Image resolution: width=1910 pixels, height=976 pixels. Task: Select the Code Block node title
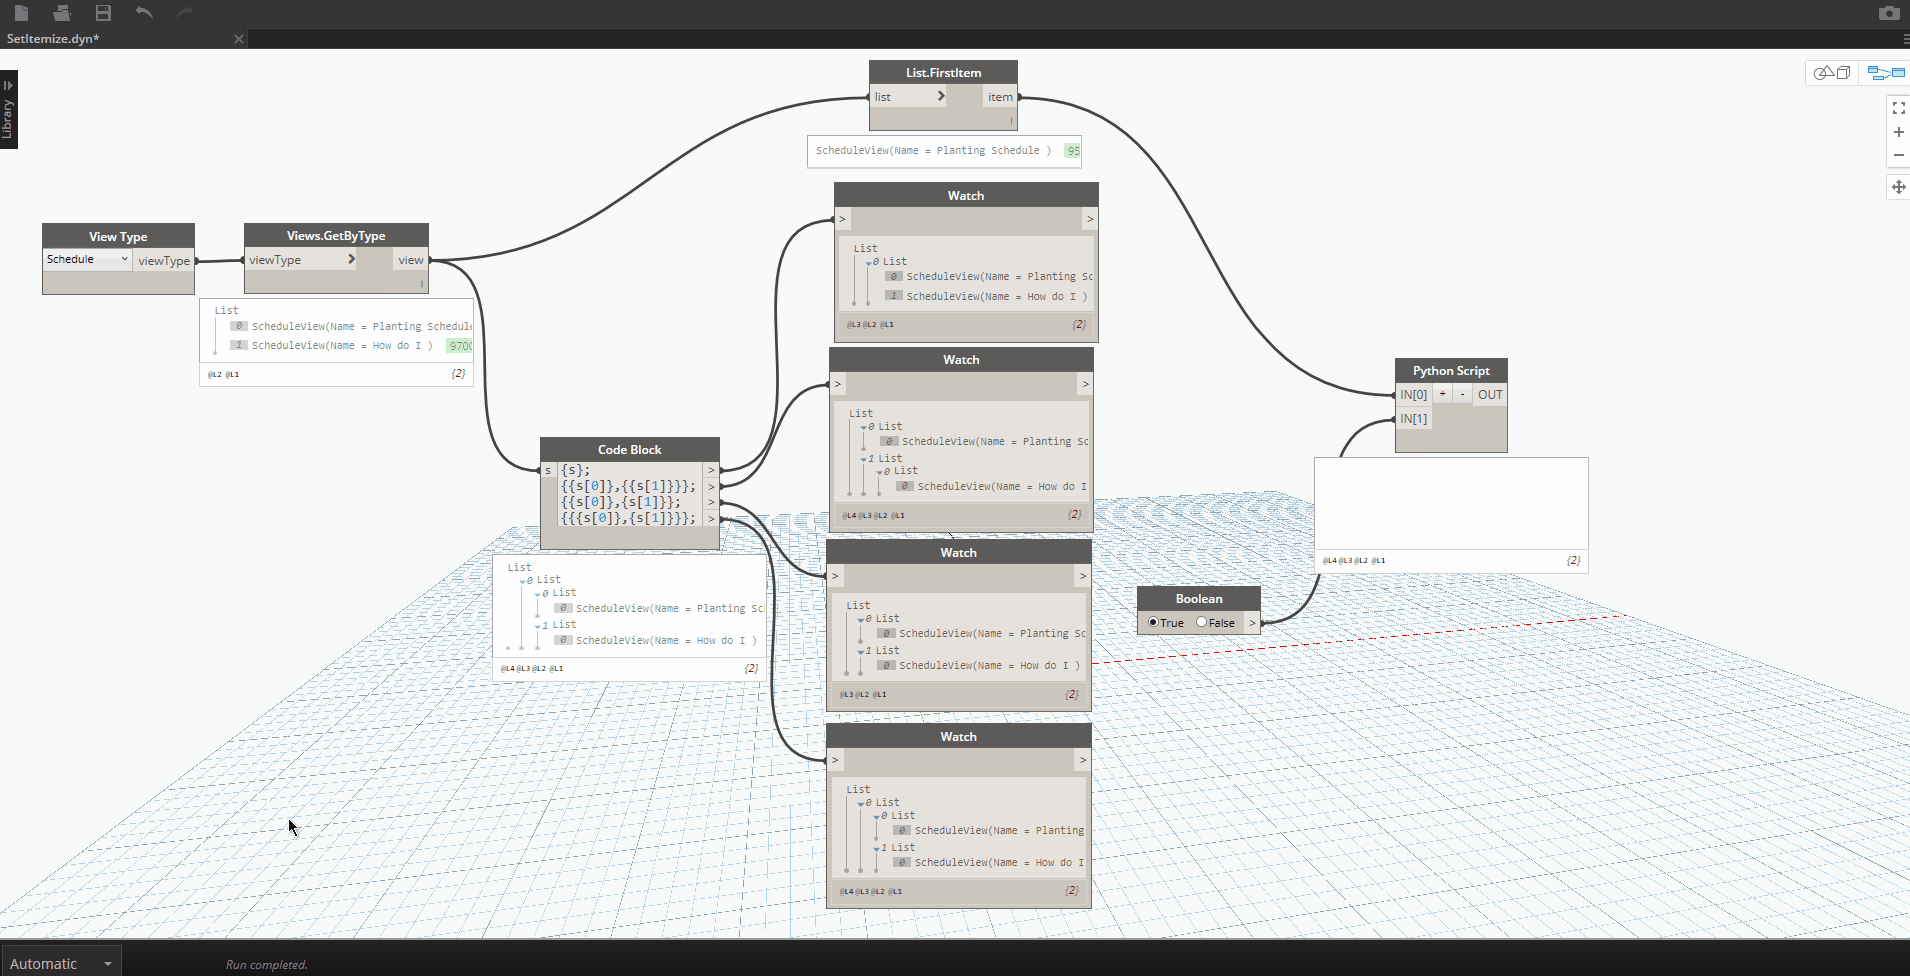(x=629, y=449)
